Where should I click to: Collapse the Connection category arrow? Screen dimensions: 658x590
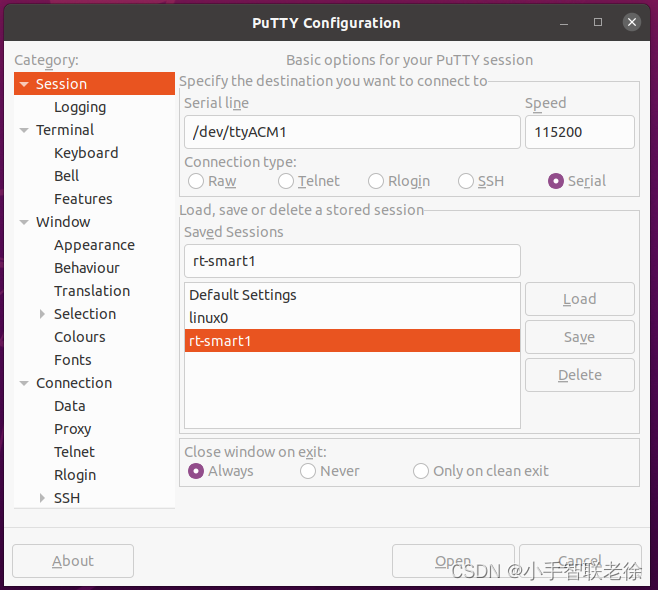click(24, 383)
